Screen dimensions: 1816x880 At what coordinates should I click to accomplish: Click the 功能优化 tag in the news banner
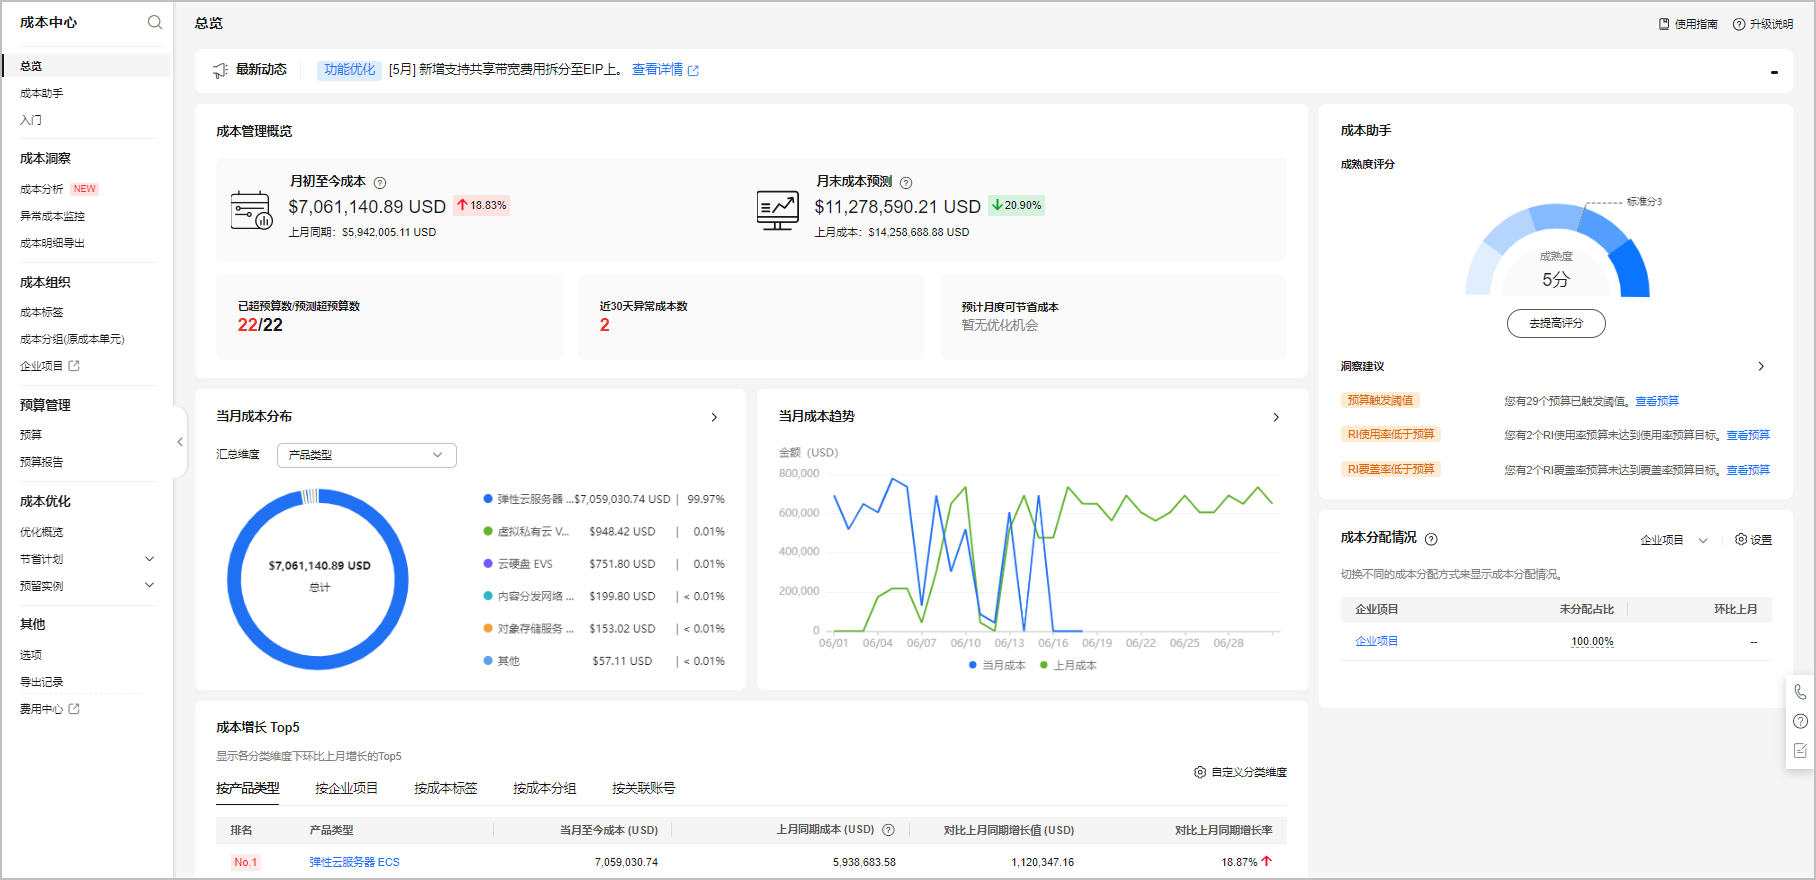click(x=350, y=70)
